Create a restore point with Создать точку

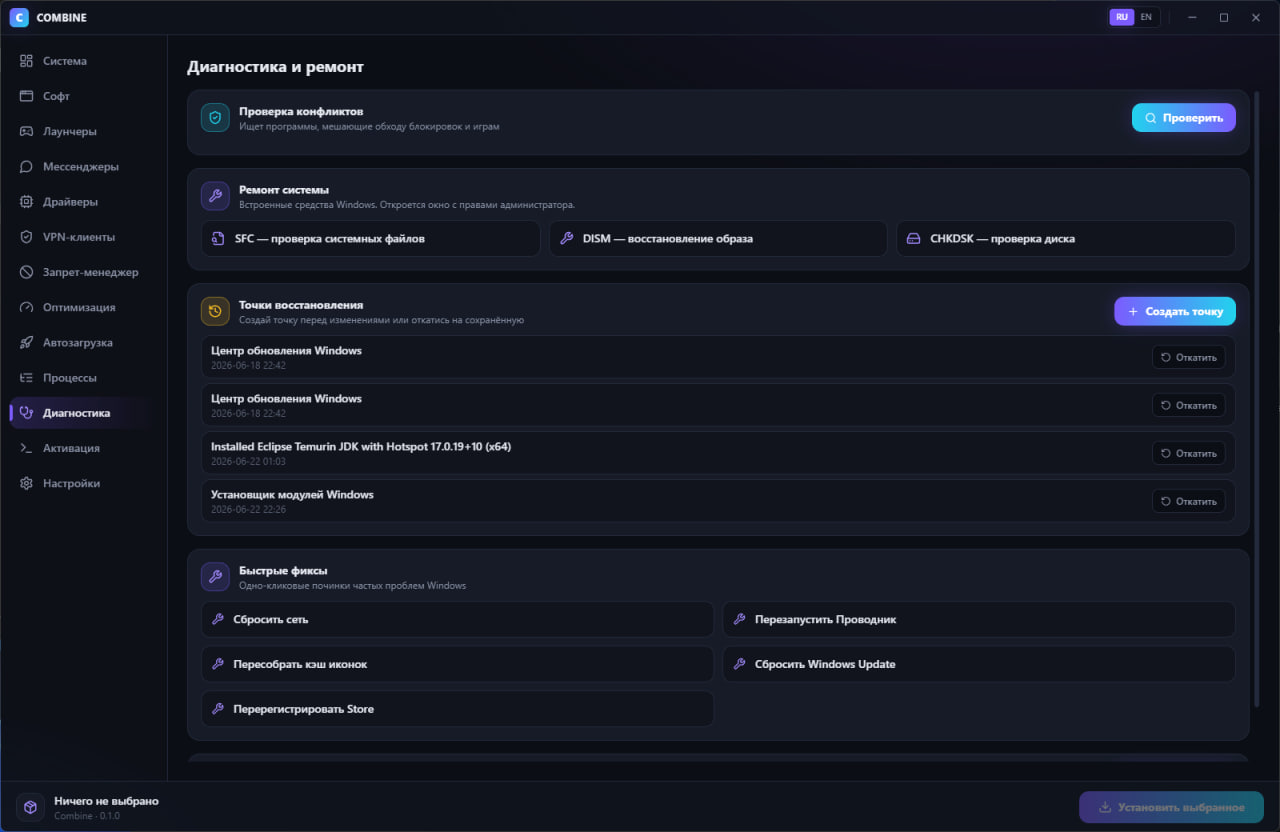(x=1175, y=311)
